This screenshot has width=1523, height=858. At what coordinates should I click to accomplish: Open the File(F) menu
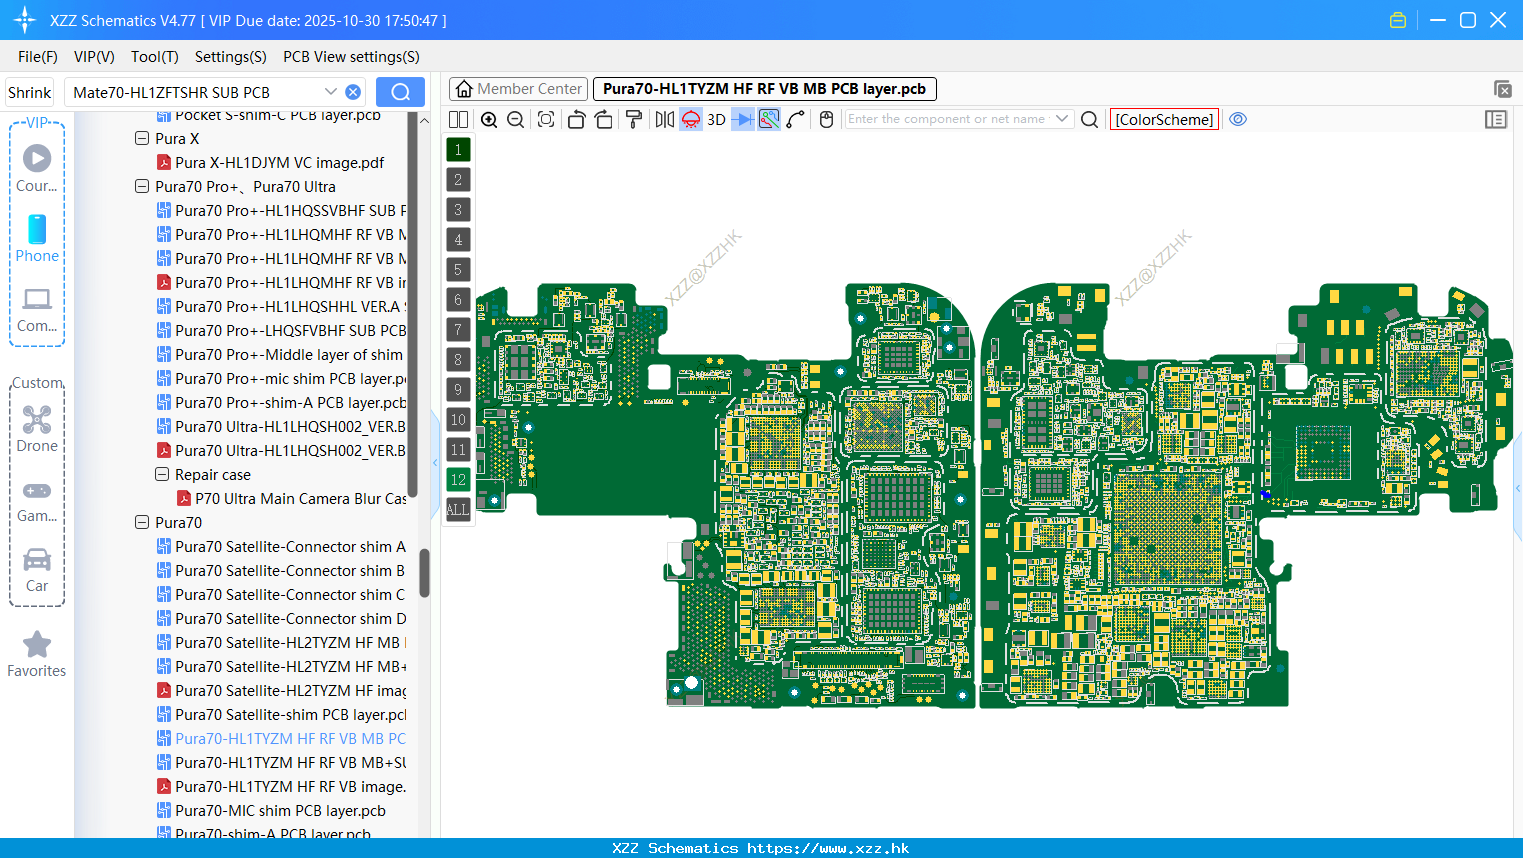pos(38,57)
